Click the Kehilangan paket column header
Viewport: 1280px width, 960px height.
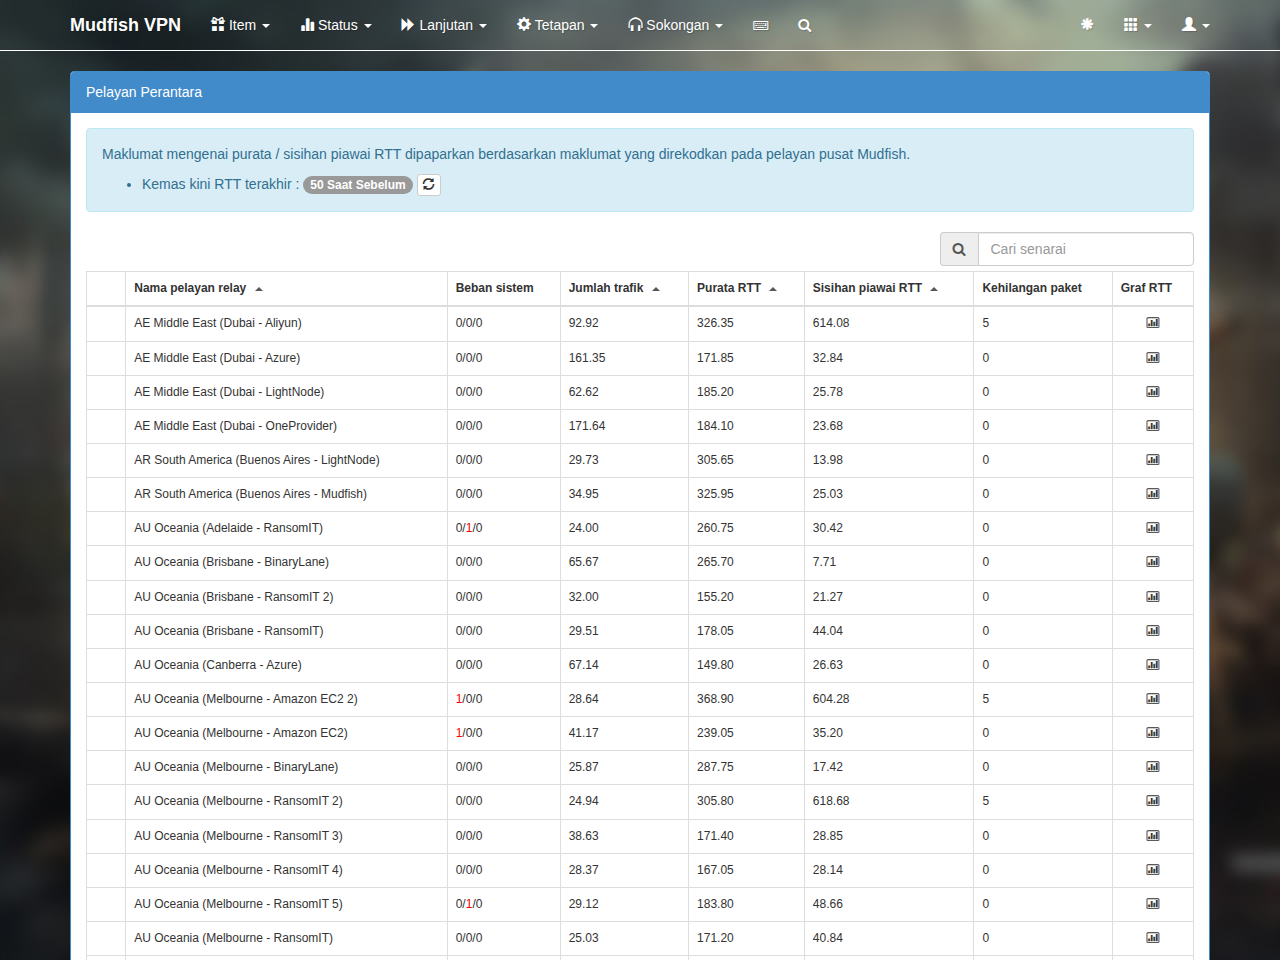point(1032,288)
